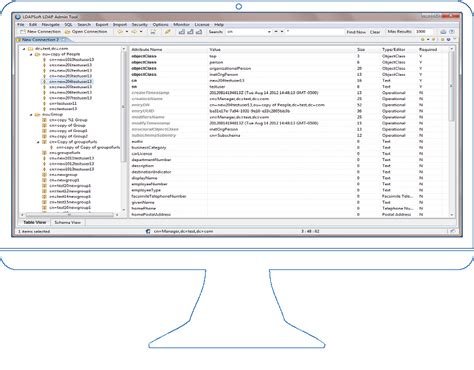
Task: Open the Edit menu
Action: click(33, 25)
